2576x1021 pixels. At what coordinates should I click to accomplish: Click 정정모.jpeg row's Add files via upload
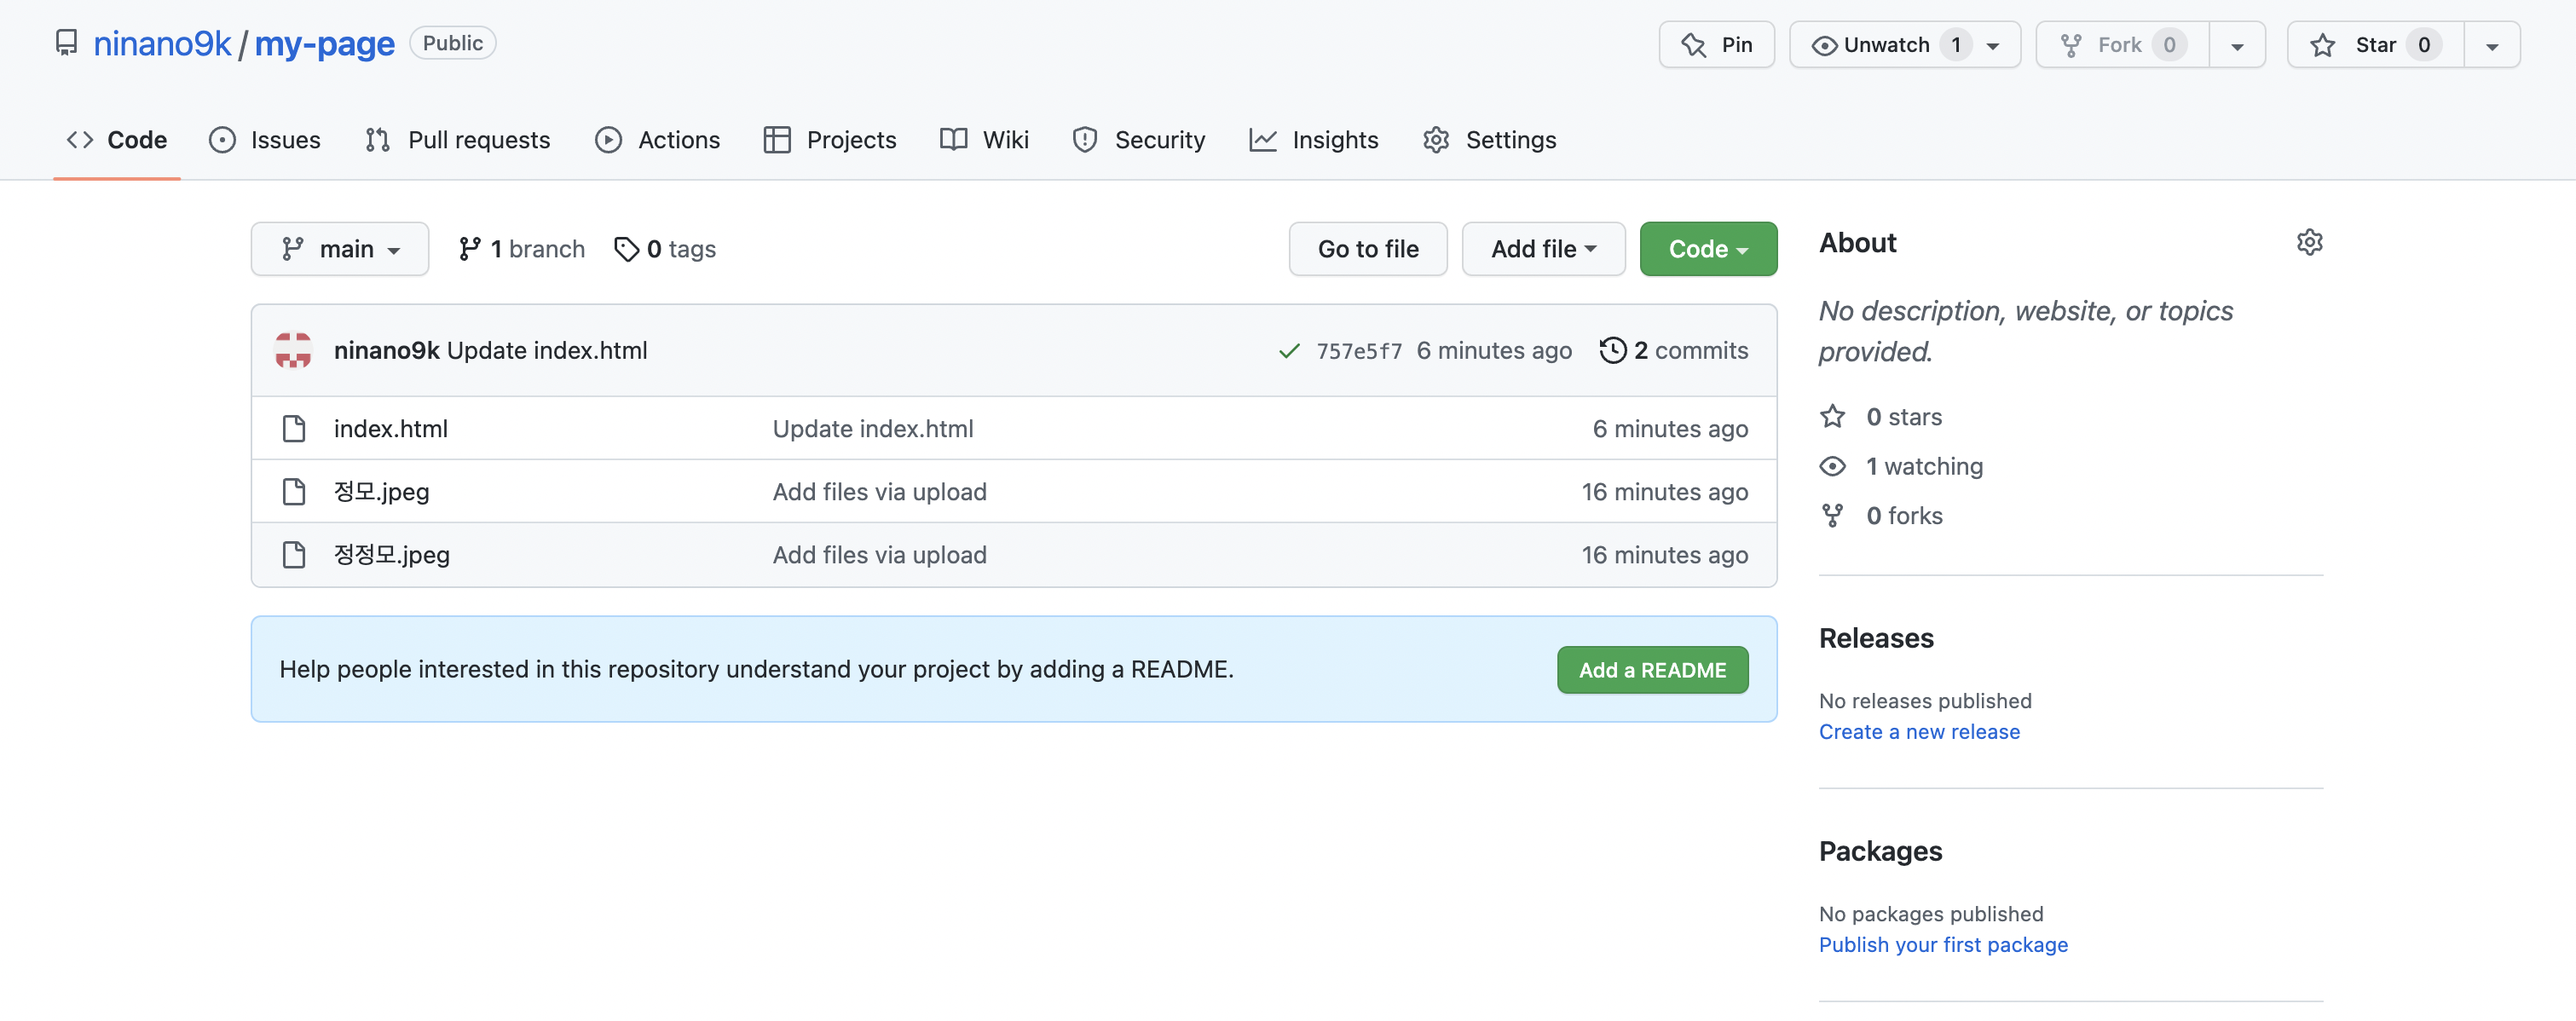pos(880,554)
